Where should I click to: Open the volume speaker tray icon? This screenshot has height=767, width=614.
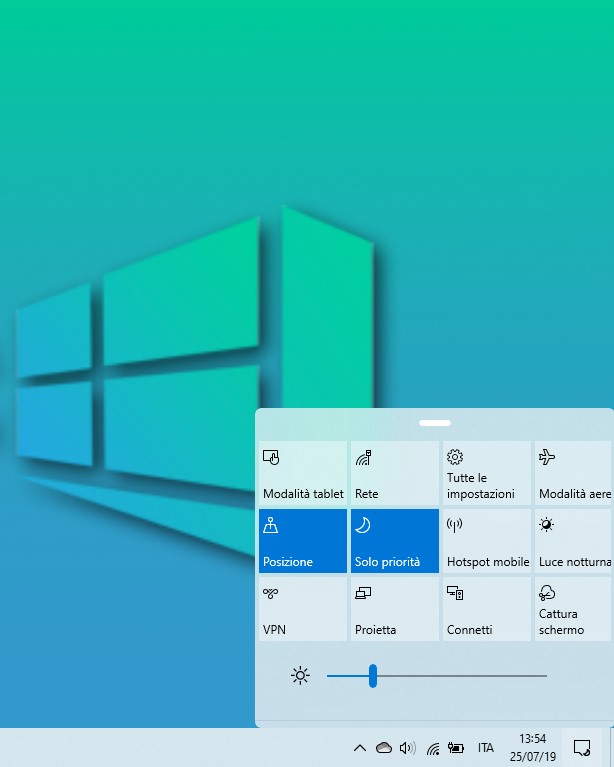[408, 747]
